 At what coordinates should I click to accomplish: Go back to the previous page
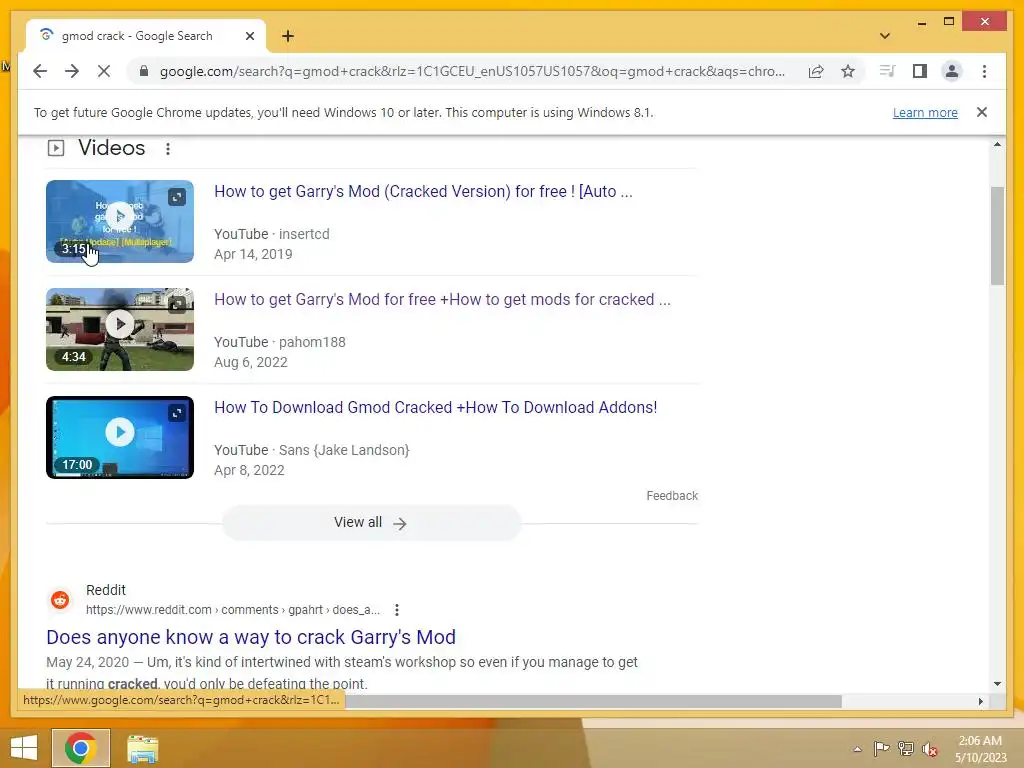[40, 71]
